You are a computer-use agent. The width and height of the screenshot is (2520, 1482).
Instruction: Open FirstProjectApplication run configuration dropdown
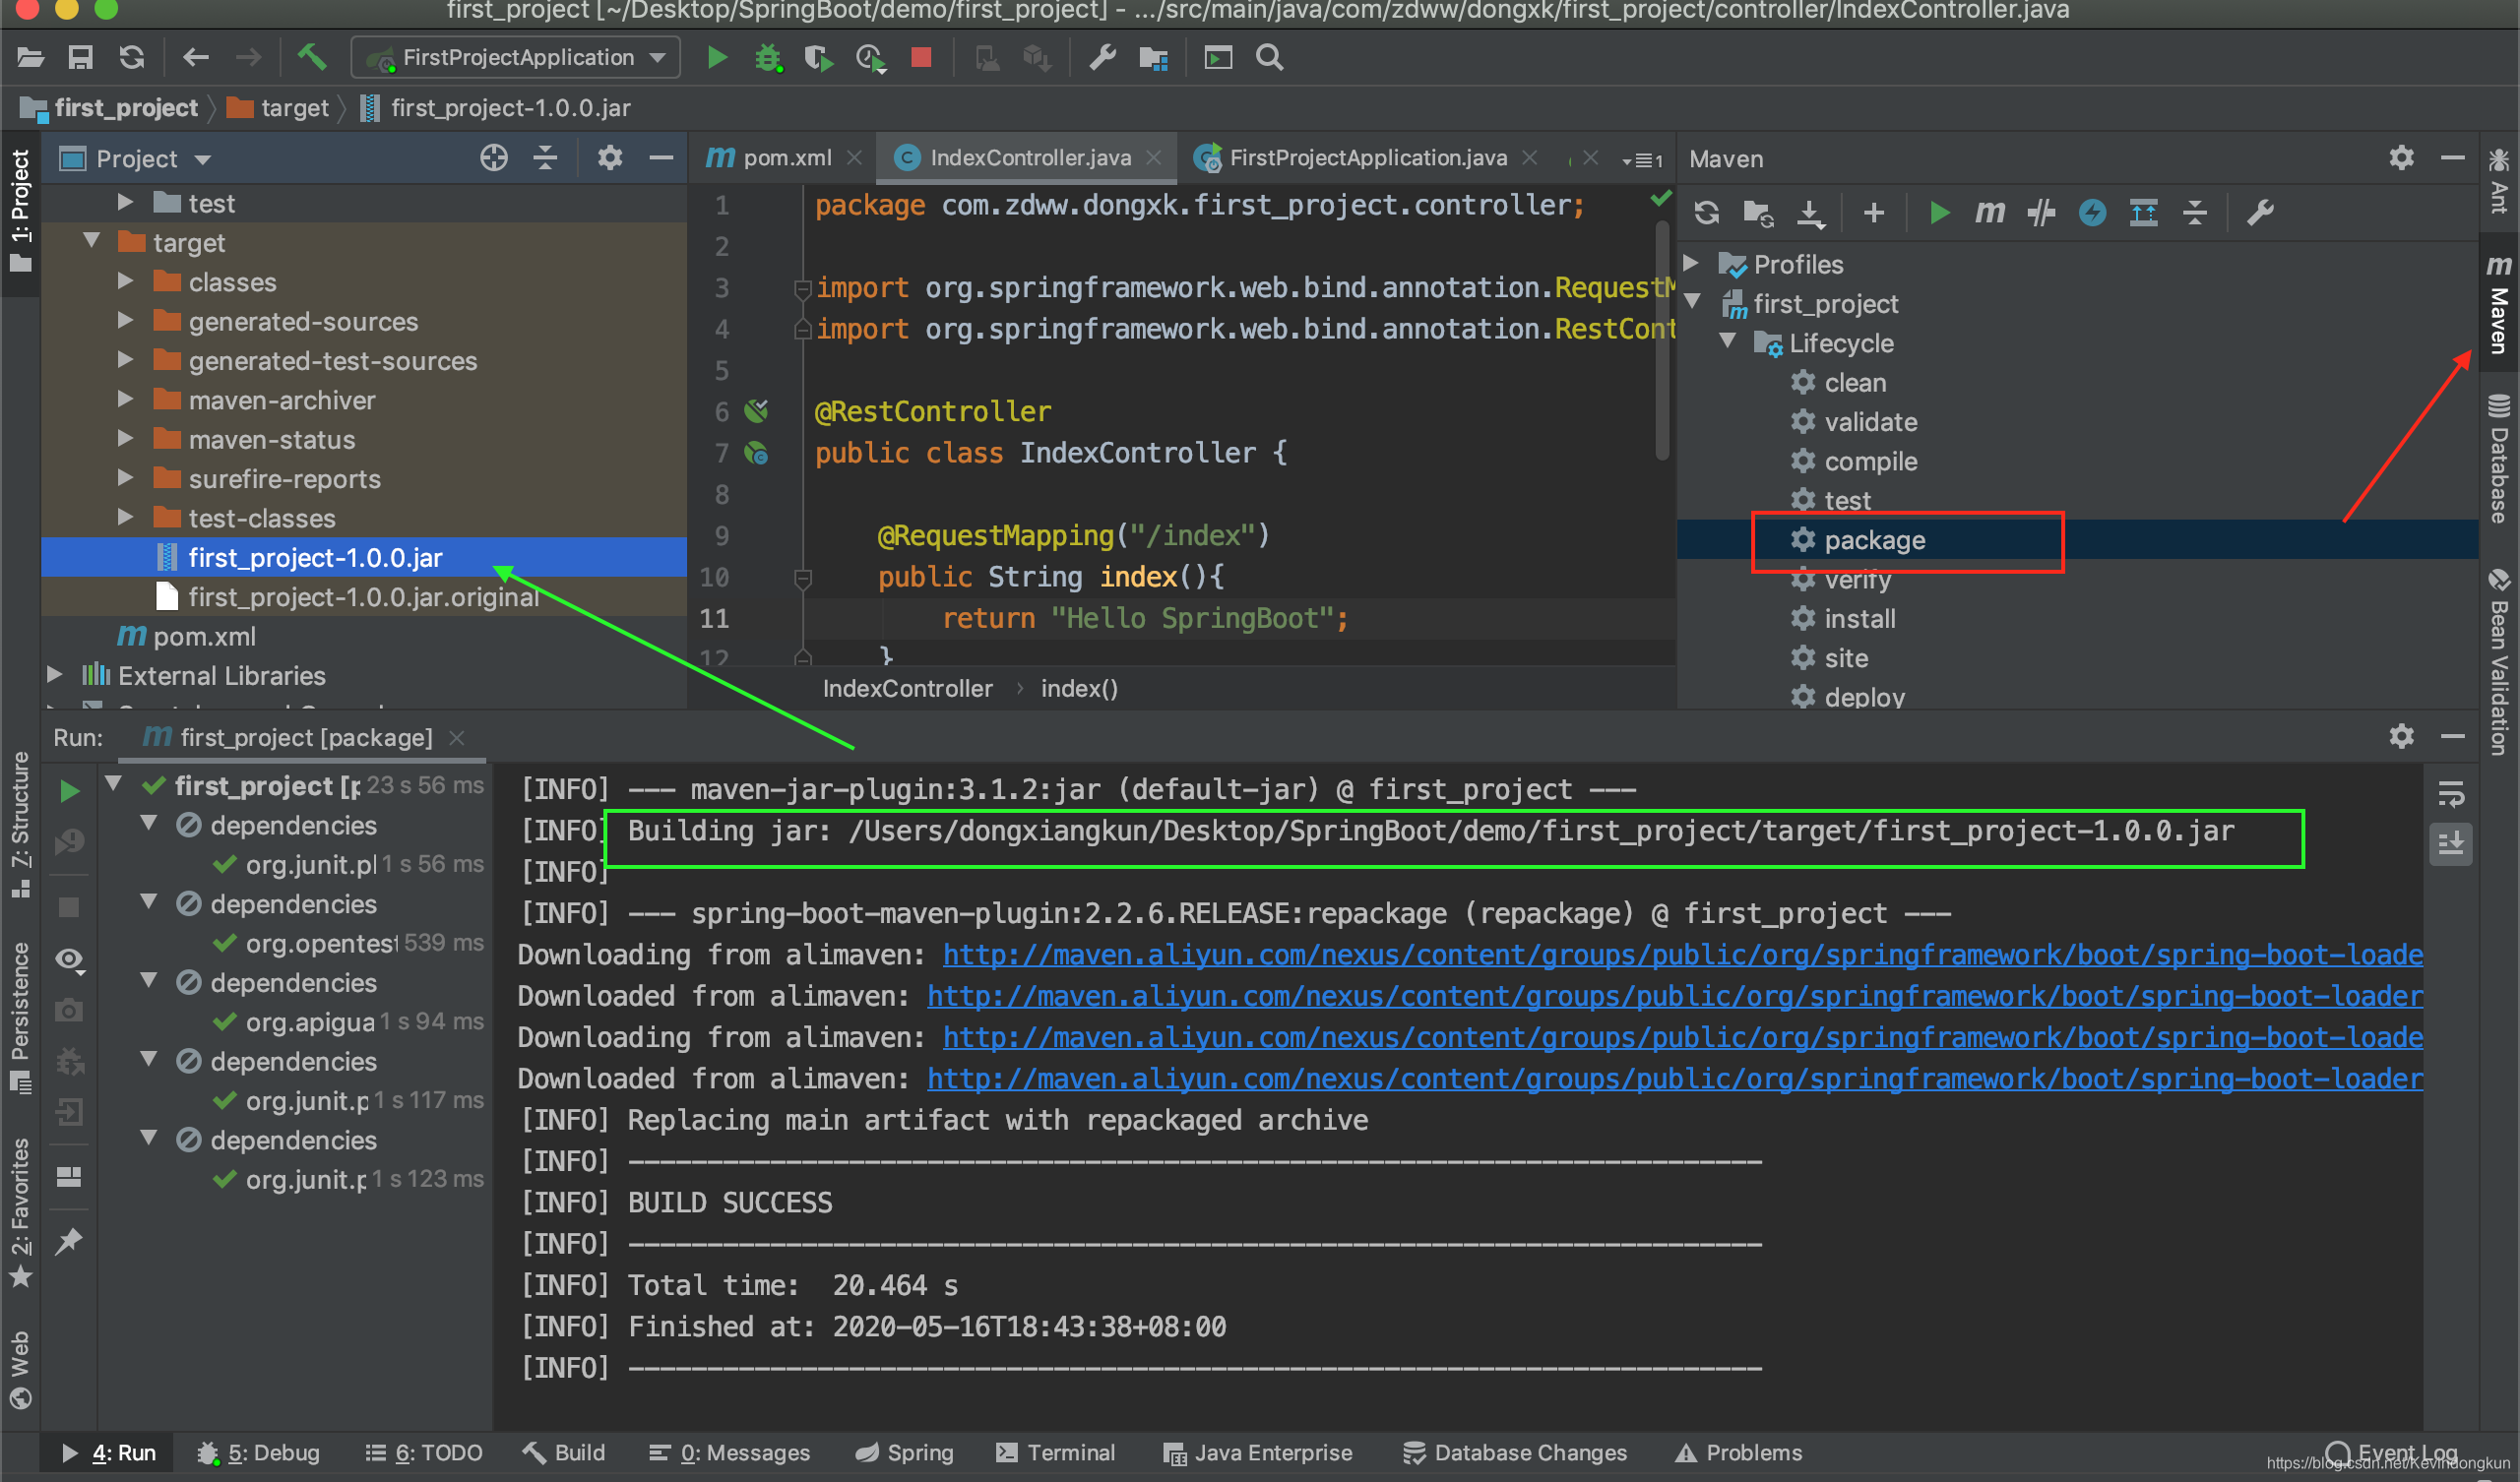click(x=517, y=57)
